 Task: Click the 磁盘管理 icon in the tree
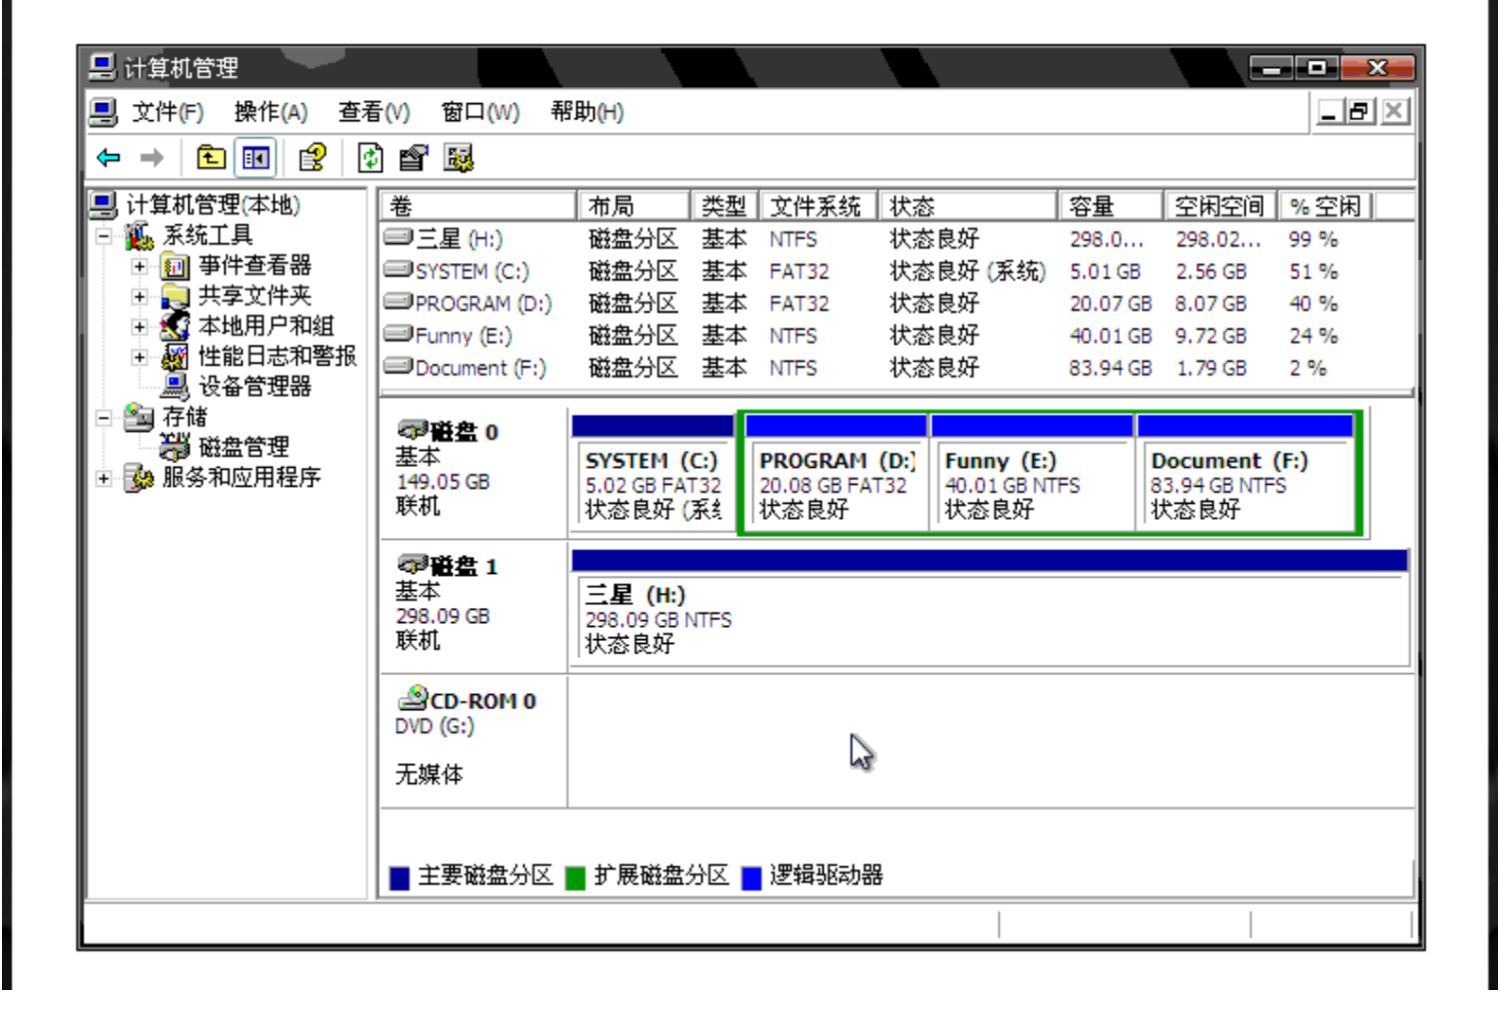tap(175, 447)
